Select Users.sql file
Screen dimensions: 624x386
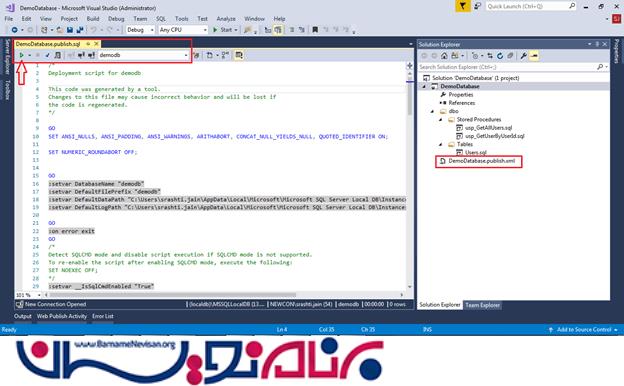pos(476,152)
